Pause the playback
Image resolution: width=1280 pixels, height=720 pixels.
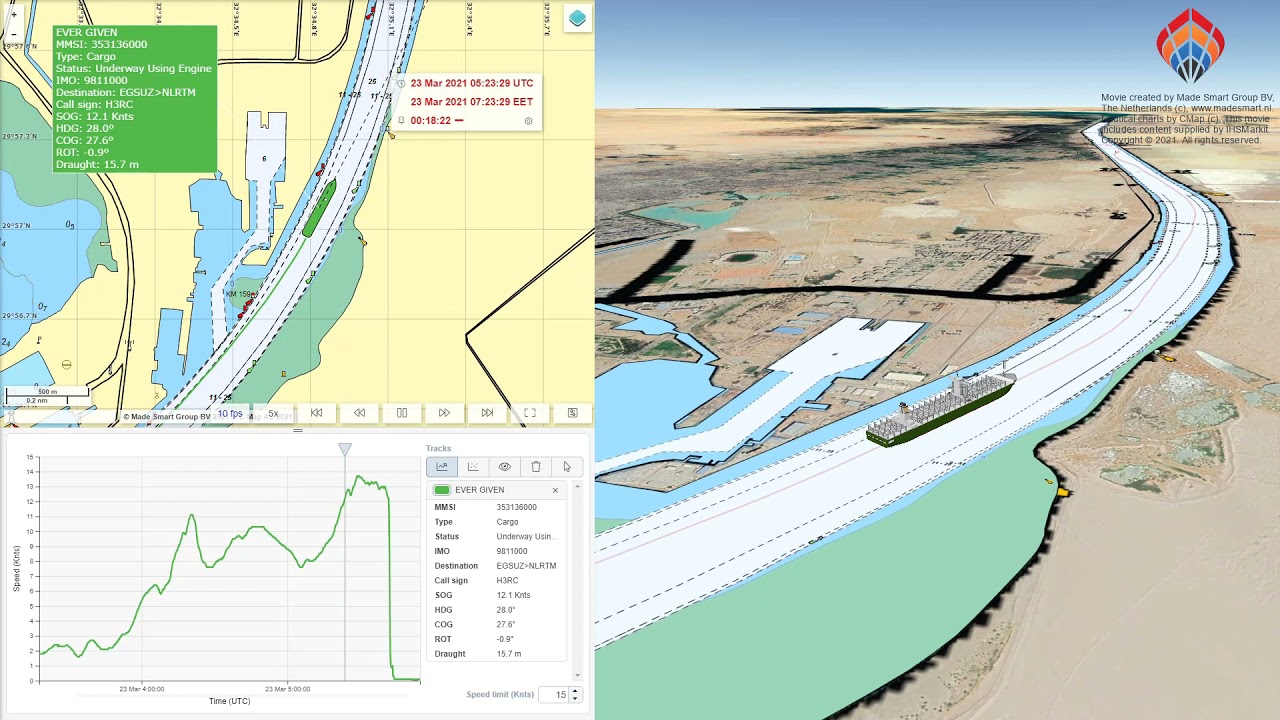(x=401, y=413)
